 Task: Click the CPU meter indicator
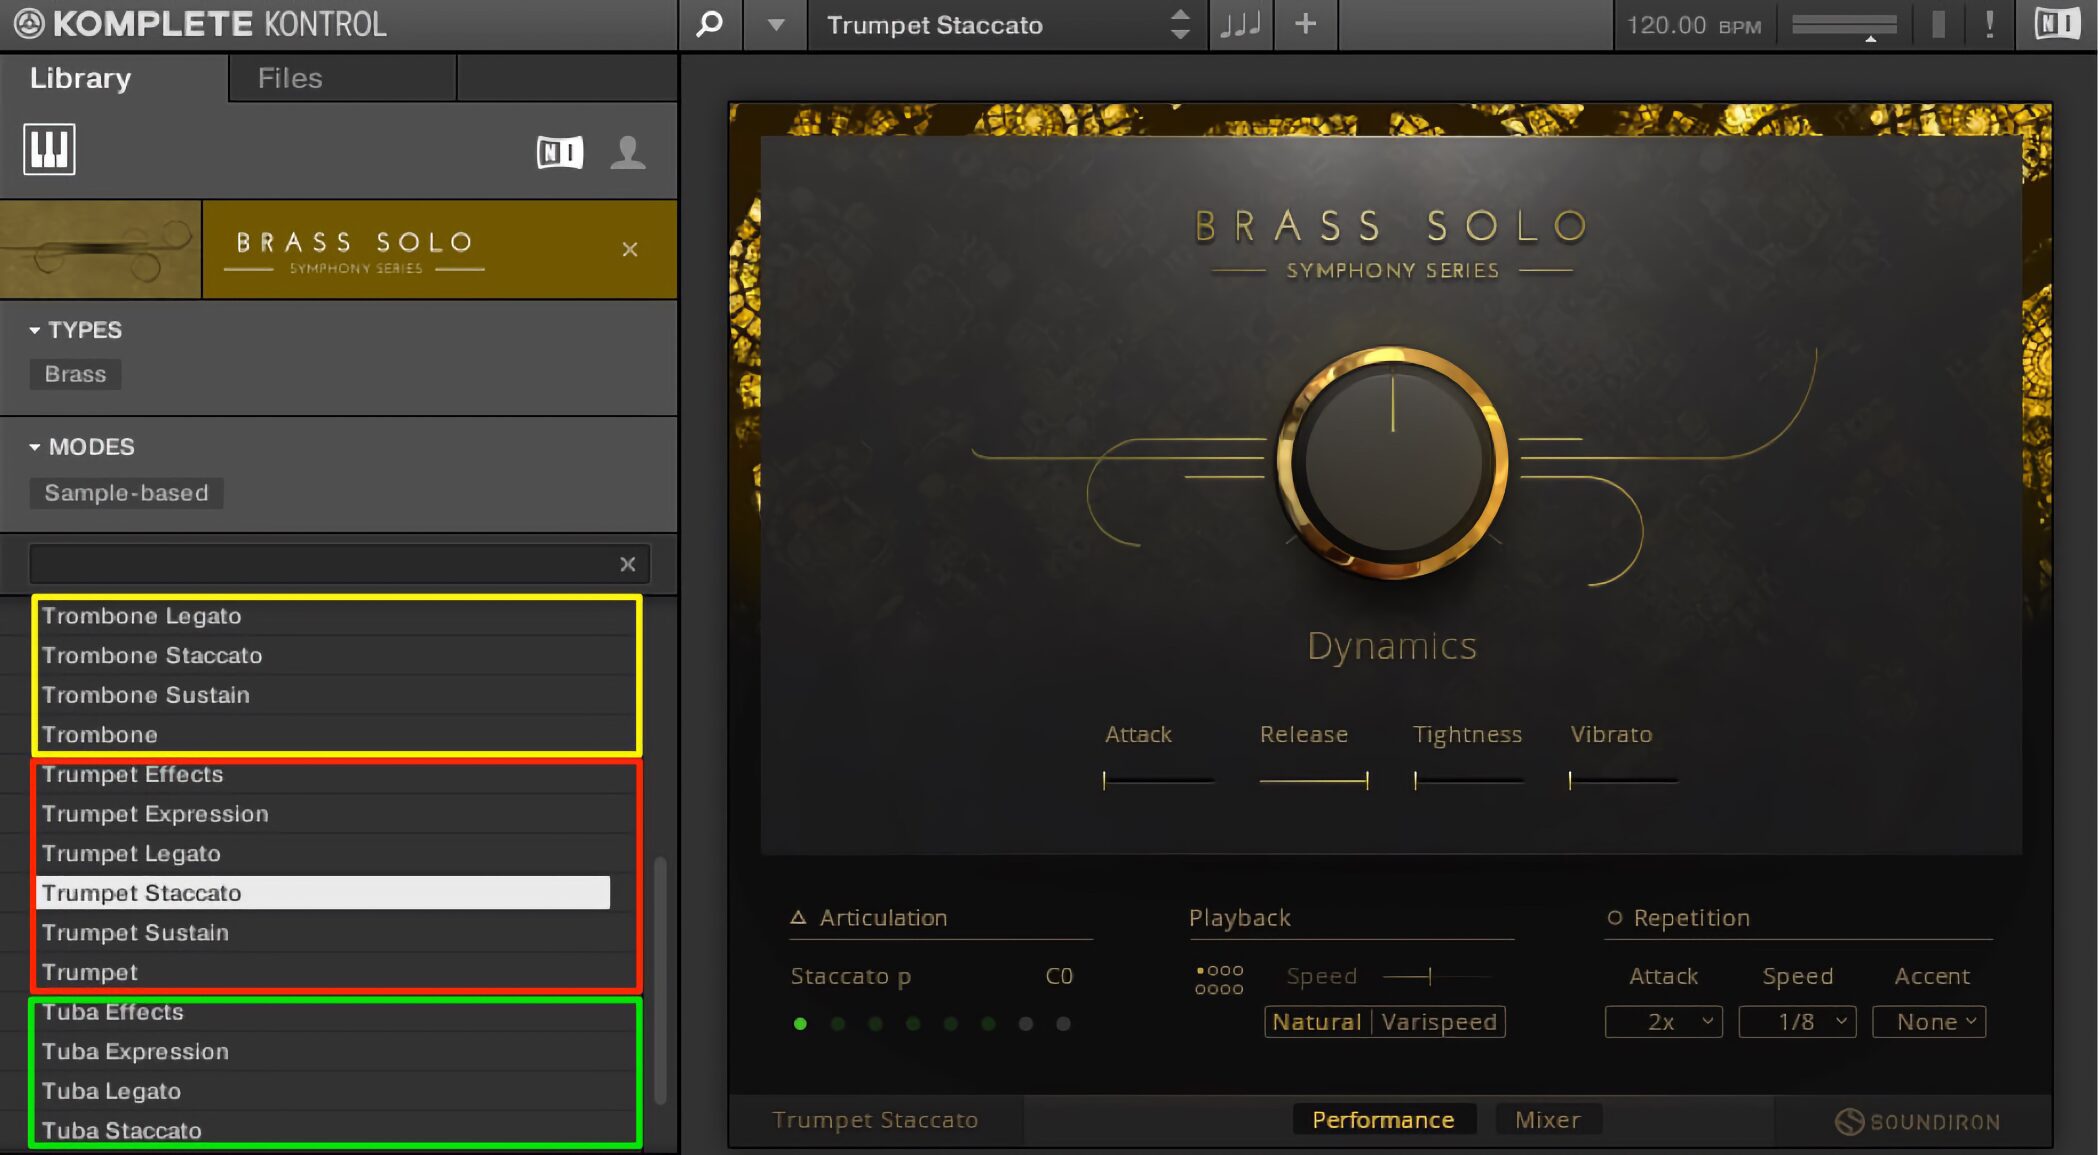1938,24
